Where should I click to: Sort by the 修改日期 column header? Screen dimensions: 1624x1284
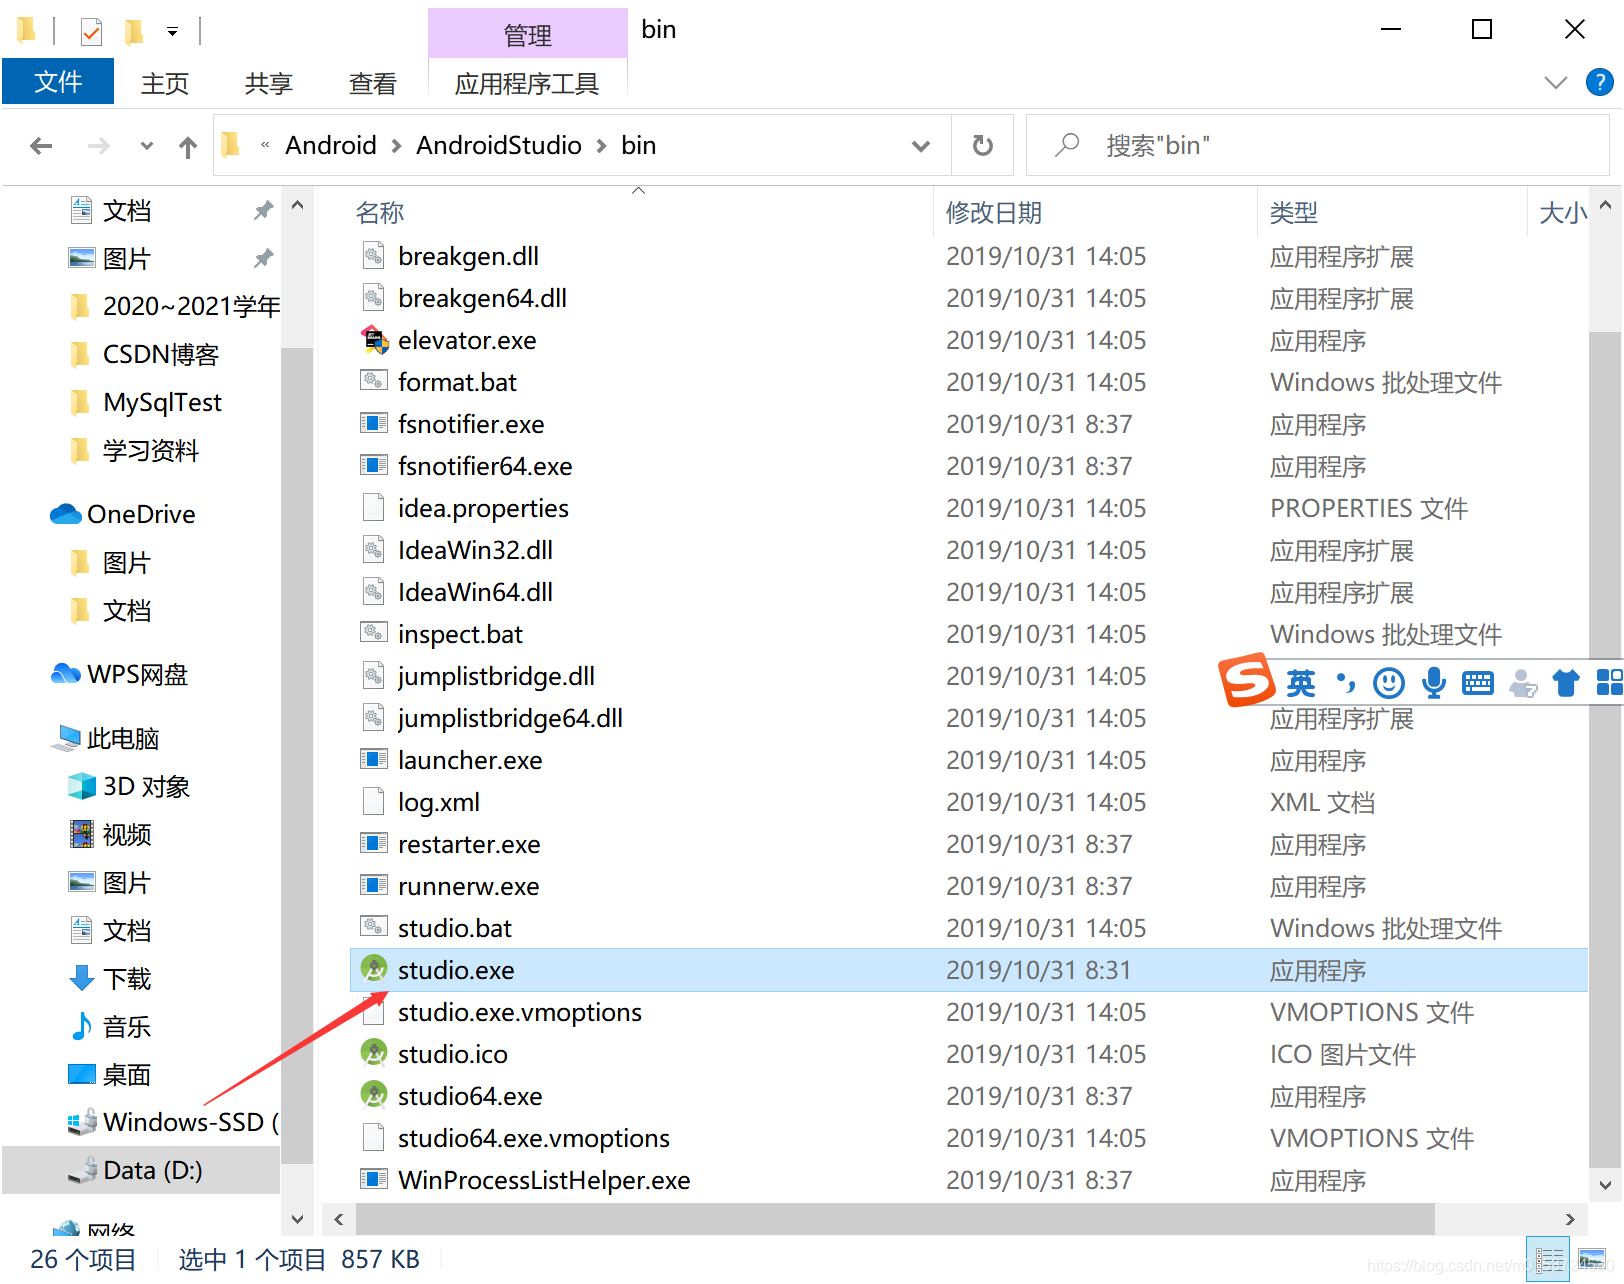point(994,213)
